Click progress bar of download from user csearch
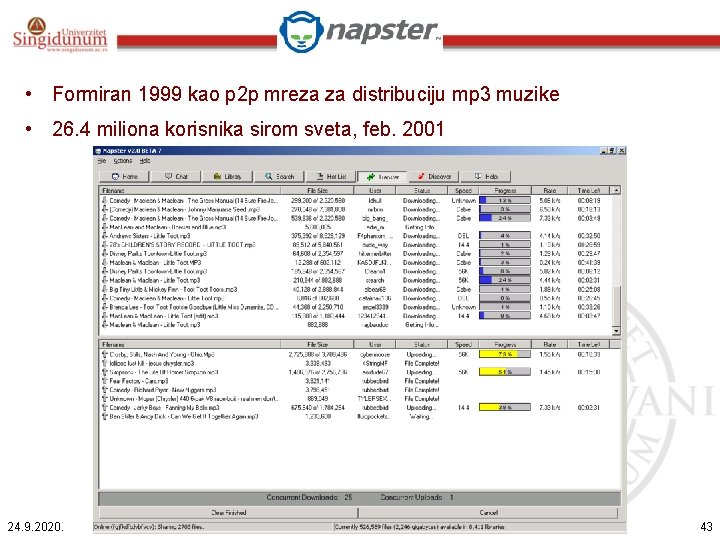The height and width of the screenshot is (540, 720). tap(505, 280)
